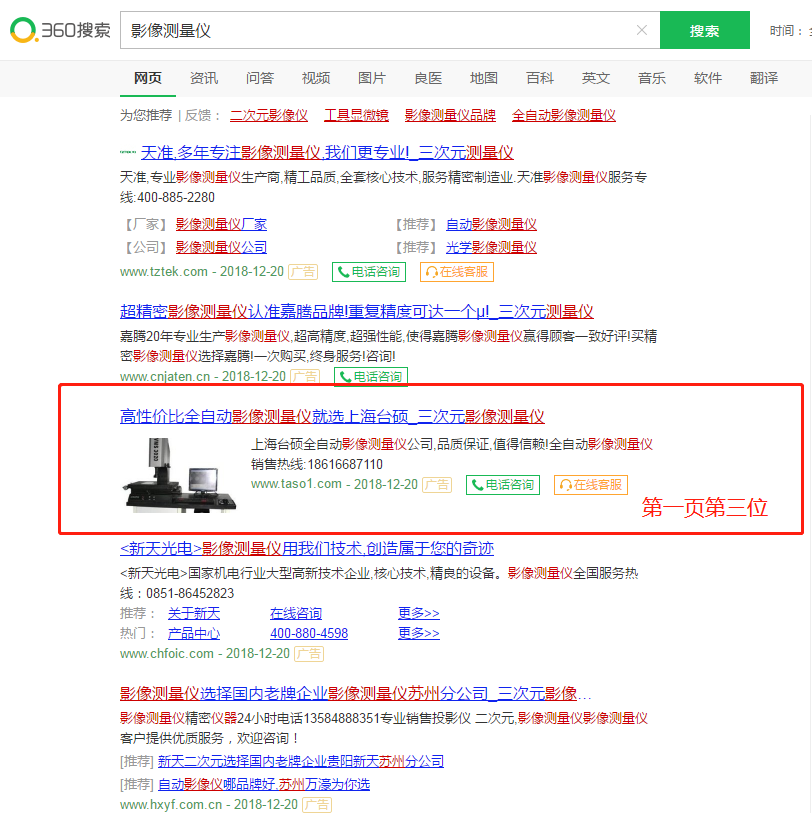The image size is (812, 813).
Task: Switch to the 视频 tab
Action: [316, 78]
